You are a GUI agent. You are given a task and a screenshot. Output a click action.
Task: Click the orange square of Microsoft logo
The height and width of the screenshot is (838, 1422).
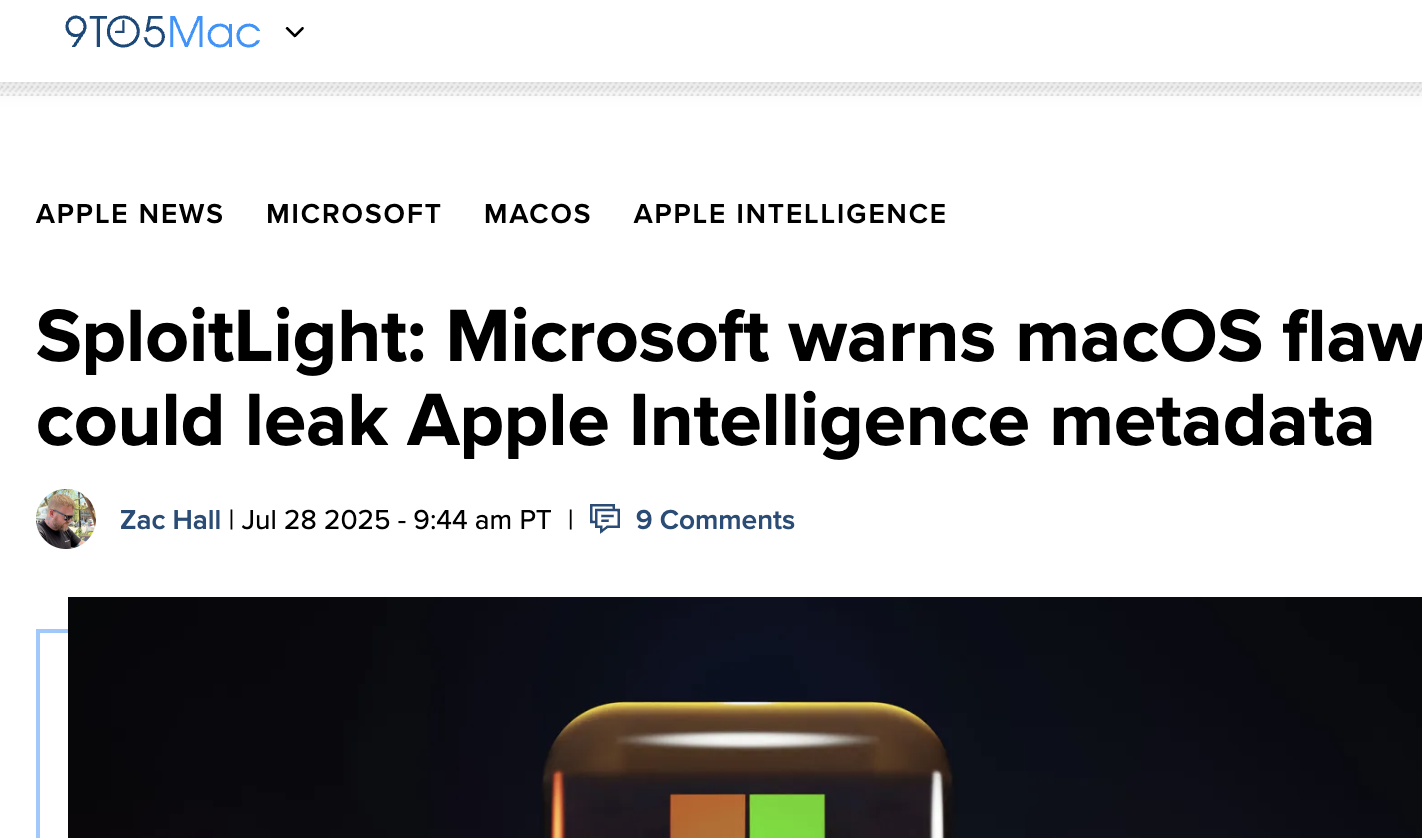click(x=707, y=816)
